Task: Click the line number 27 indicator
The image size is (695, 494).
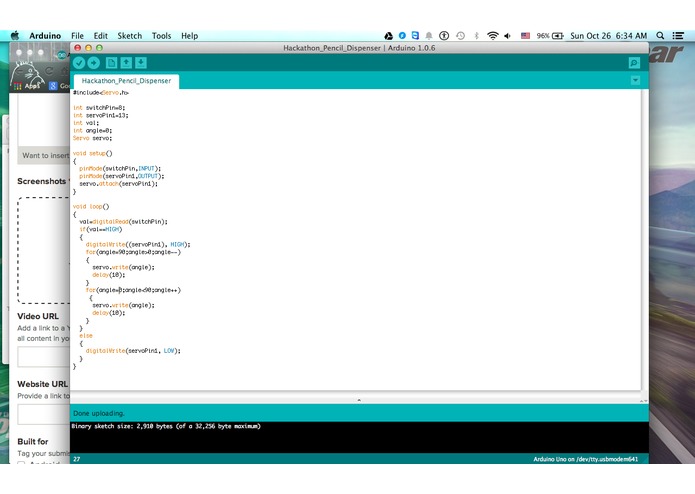Action: coord(77,459)
